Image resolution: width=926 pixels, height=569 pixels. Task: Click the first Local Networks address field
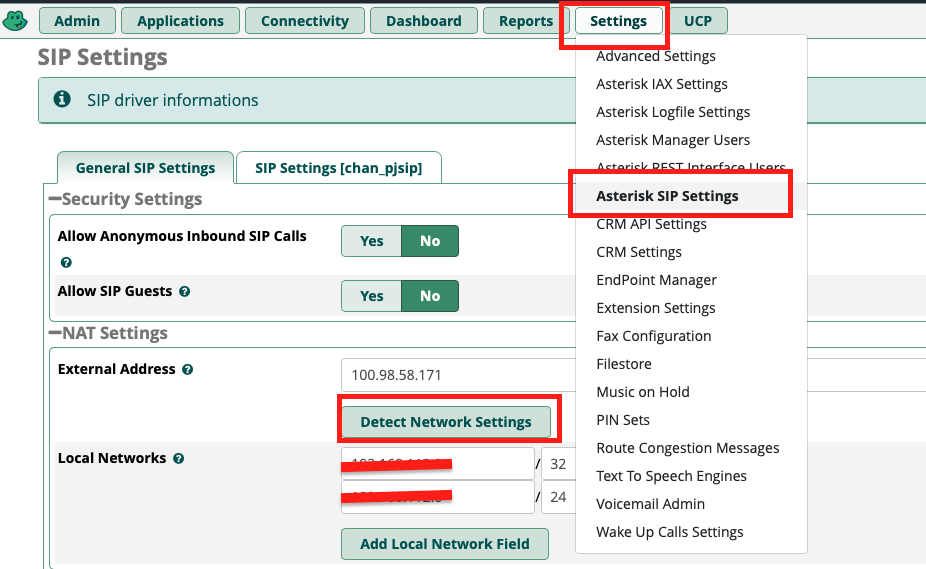(438, 464)
